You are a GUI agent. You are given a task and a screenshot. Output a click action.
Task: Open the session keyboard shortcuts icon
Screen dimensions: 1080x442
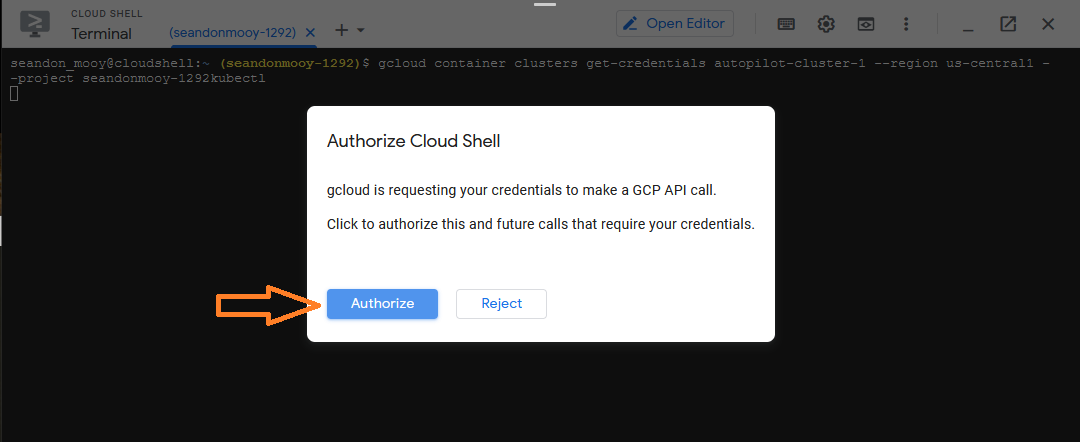786,24
